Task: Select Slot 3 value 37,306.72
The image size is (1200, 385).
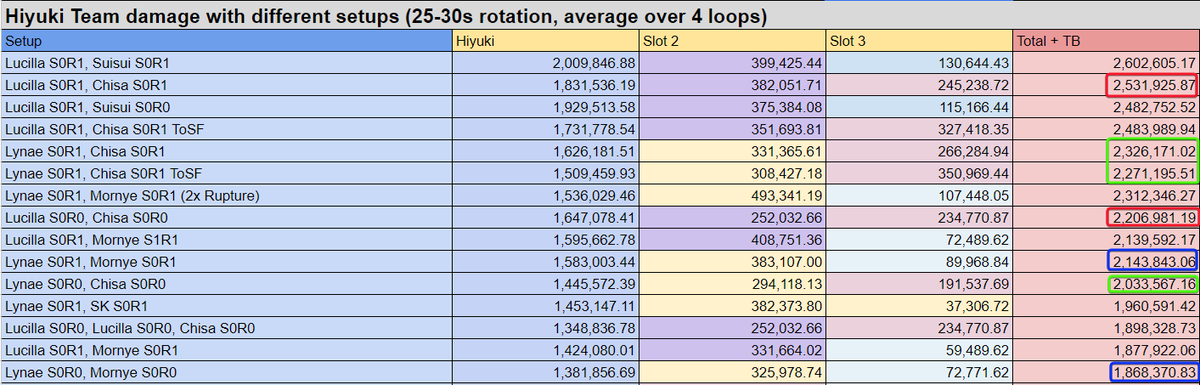Action: [x=919, y=305]
